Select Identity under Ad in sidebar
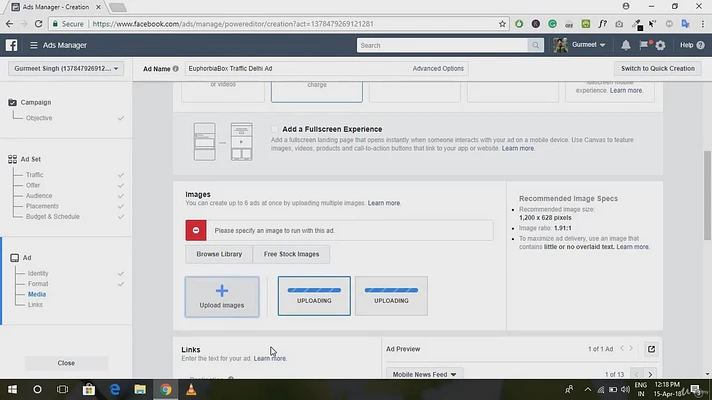Viewport: 712px width, 400px height. coord(38,273)
